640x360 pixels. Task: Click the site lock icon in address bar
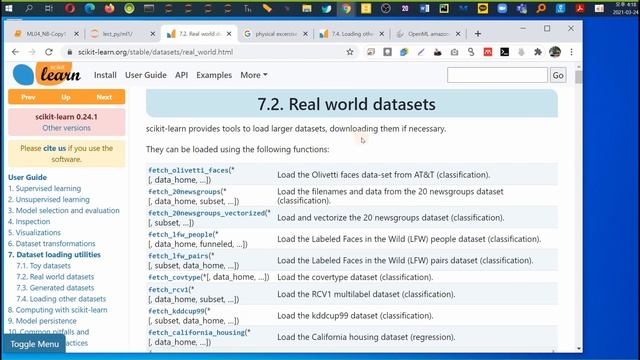pos(69,52)
